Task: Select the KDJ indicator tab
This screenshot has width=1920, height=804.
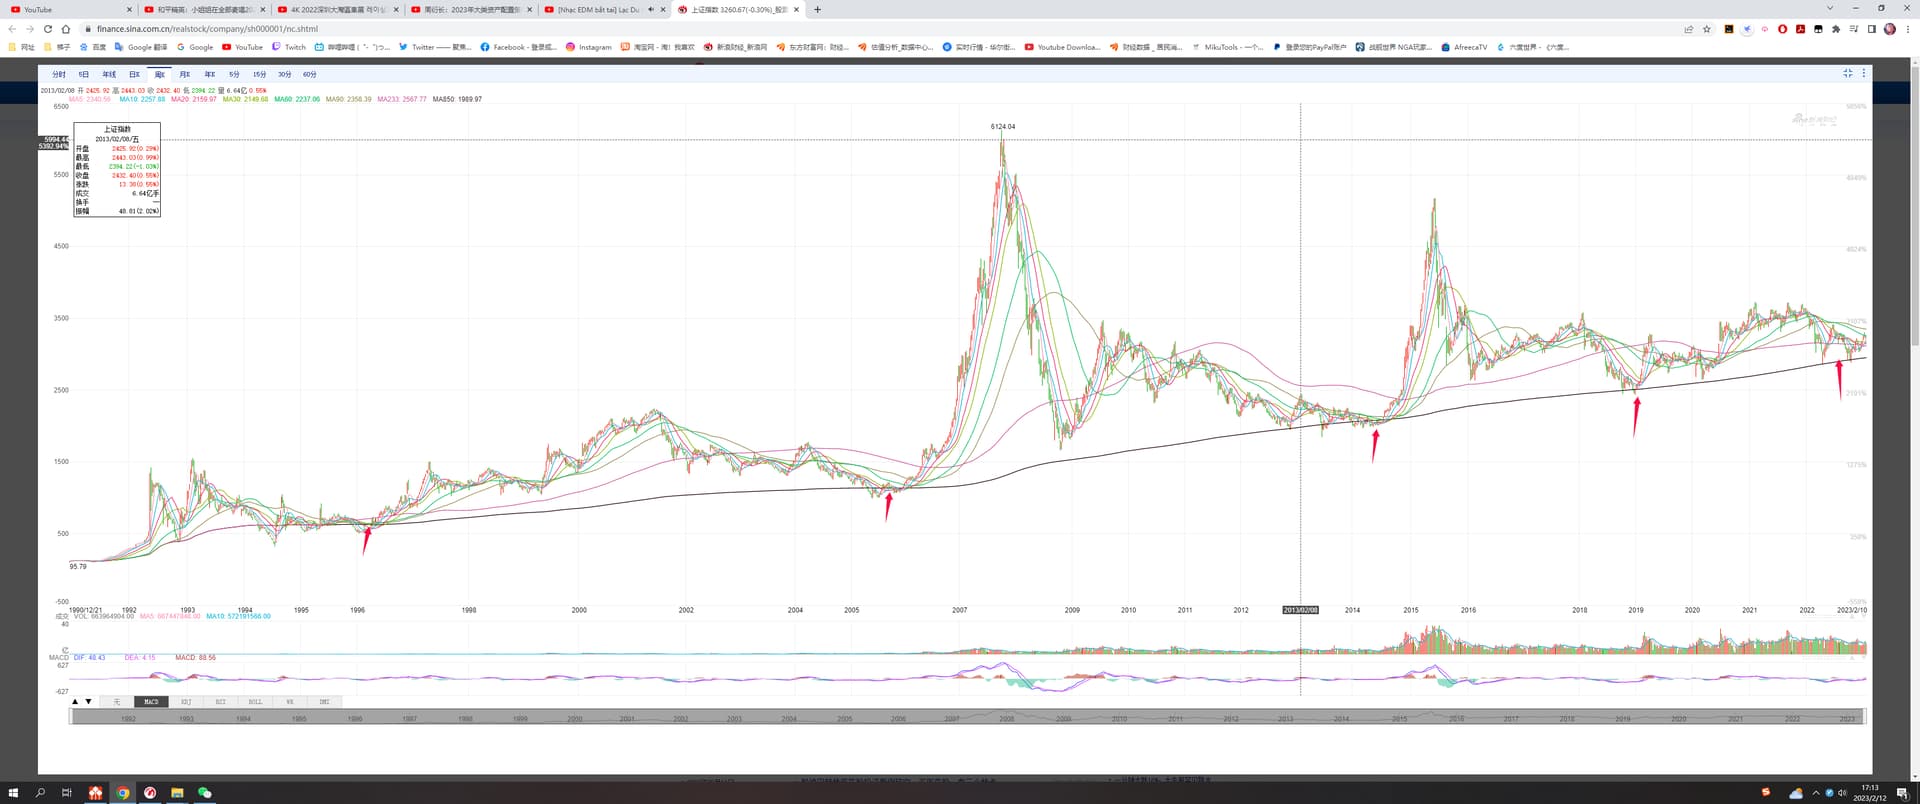Action: pyautogui.click(x=186, y=702)
